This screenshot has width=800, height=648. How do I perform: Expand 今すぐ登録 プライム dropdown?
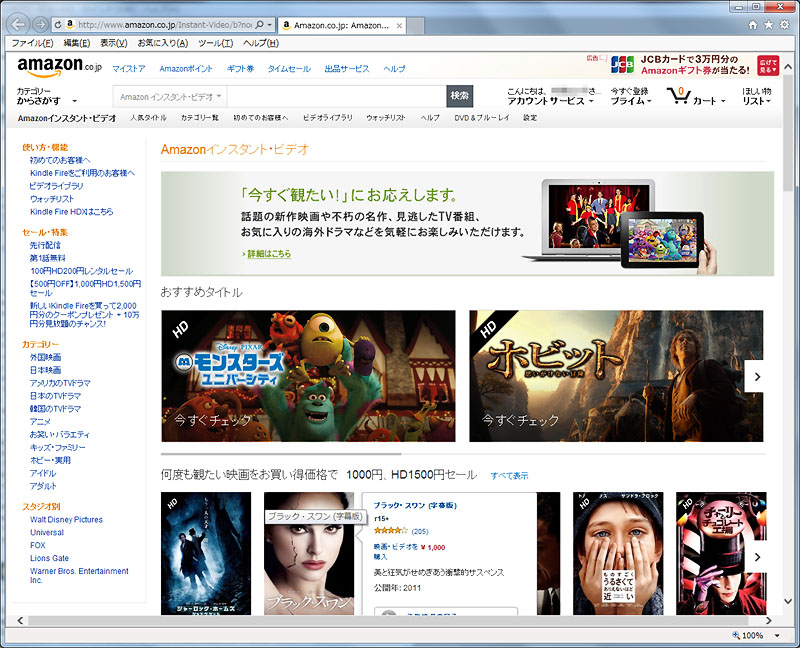coord(631,96)
